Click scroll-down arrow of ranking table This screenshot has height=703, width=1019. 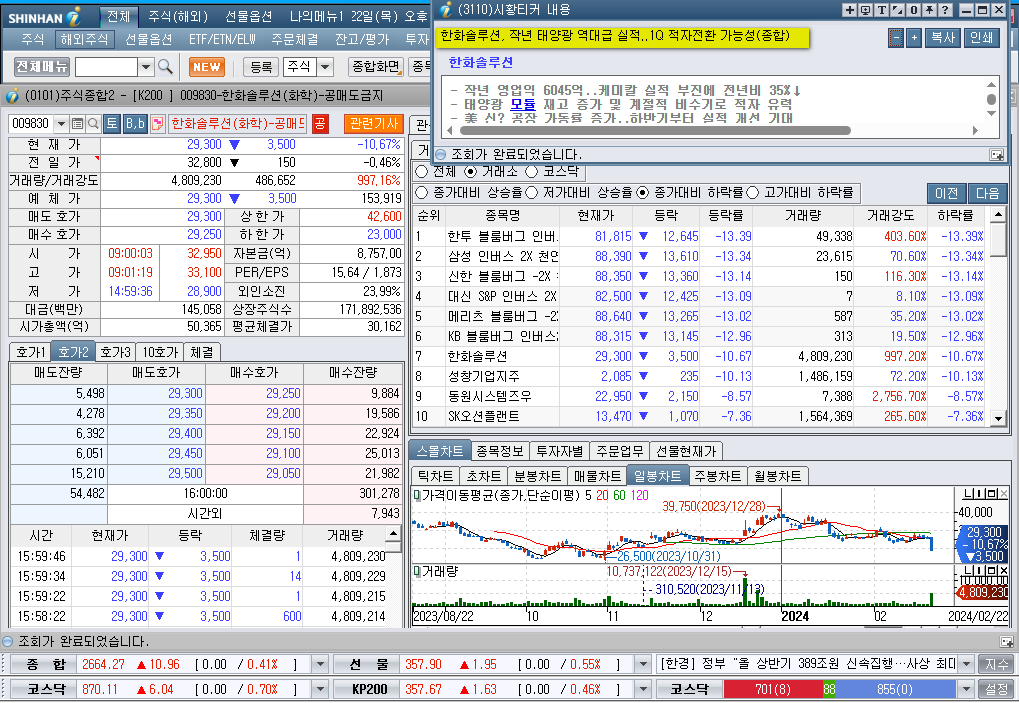(998, 419)
